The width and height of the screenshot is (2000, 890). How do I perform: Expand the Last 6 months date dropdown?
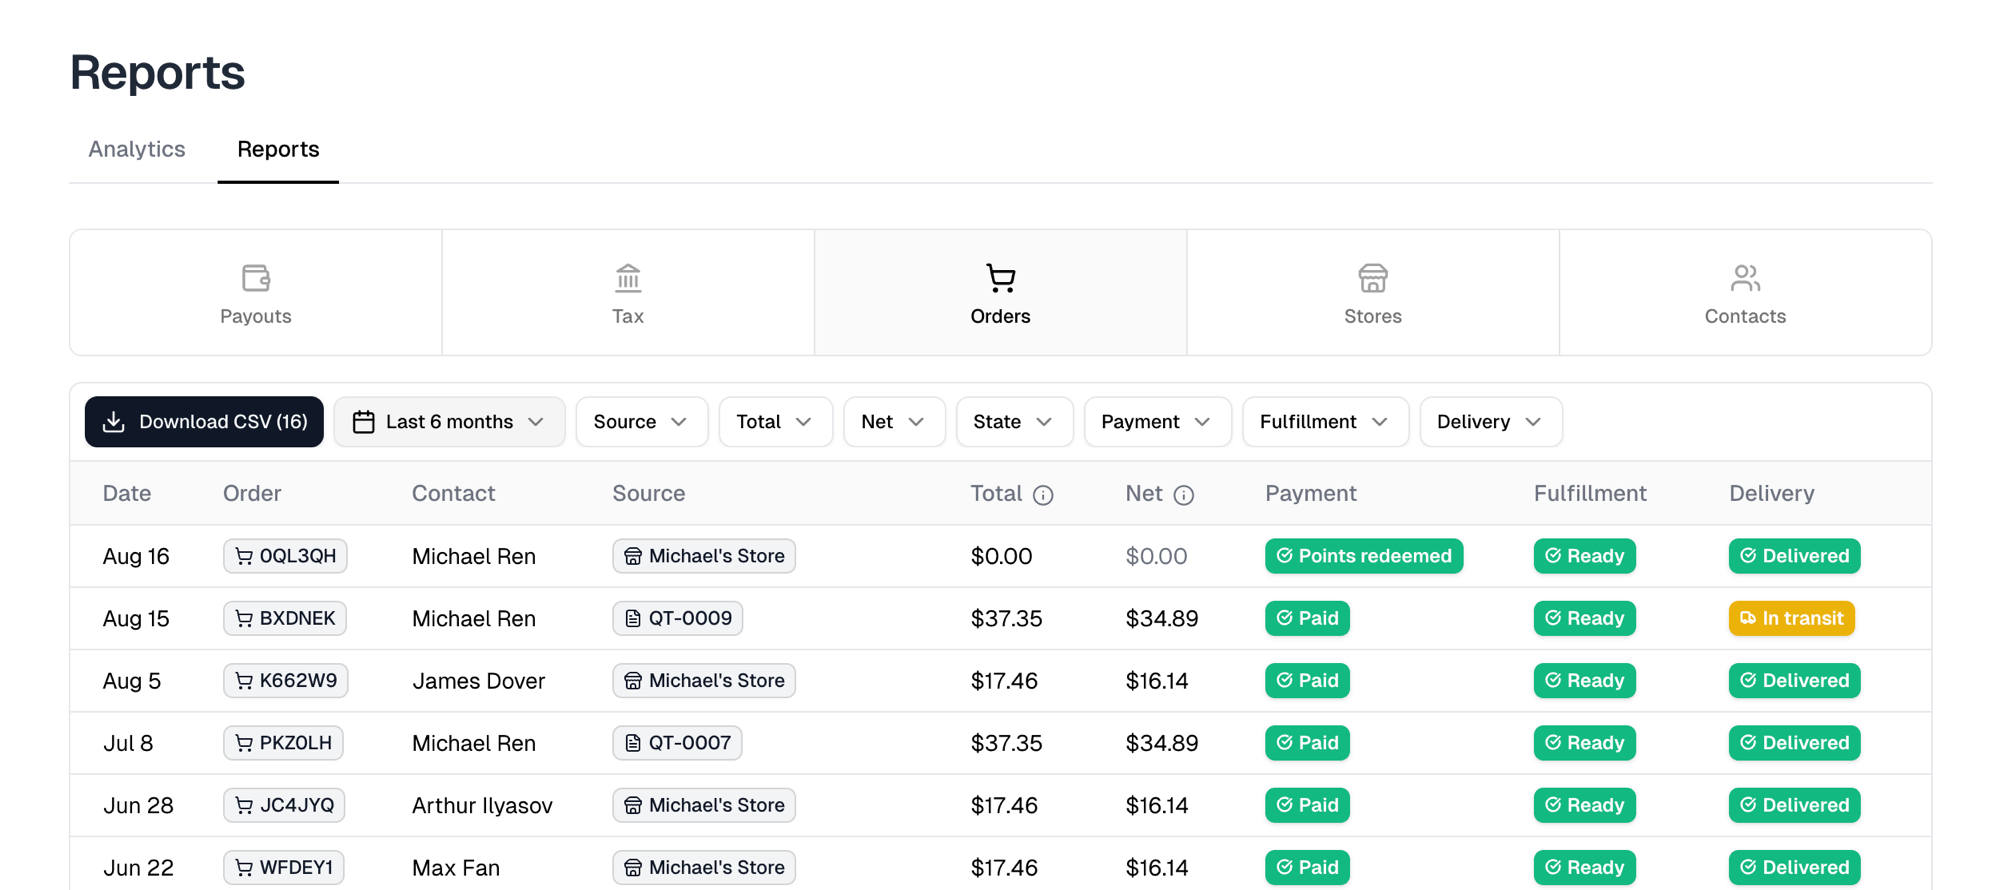click(x=449, y=422)
